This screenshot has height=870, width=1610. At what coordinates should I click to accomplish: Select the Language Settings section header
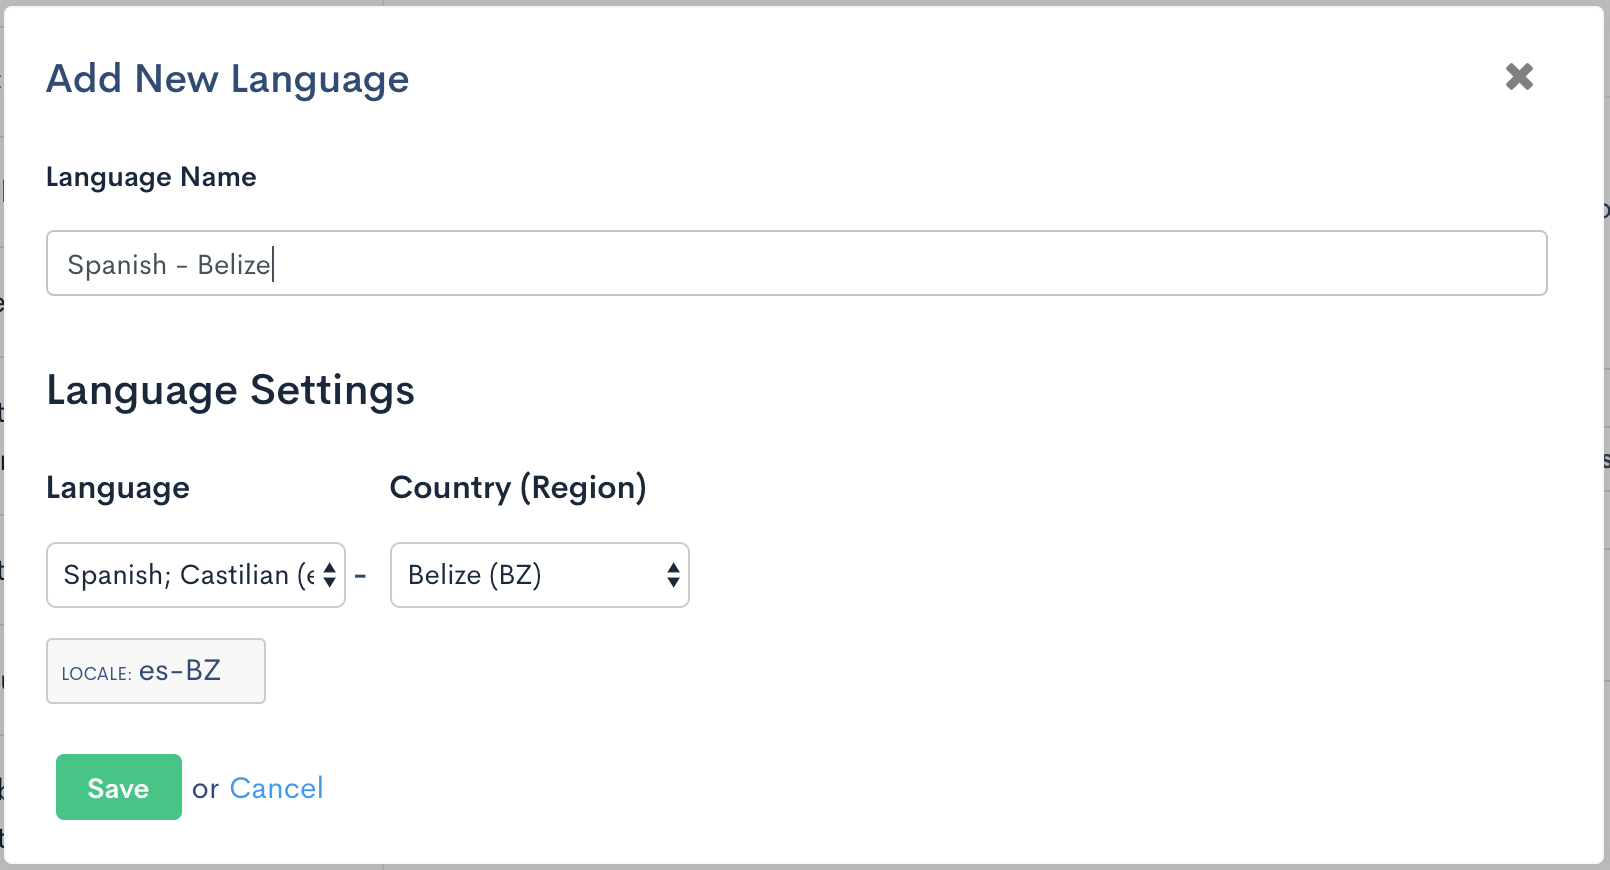point(230,391)
